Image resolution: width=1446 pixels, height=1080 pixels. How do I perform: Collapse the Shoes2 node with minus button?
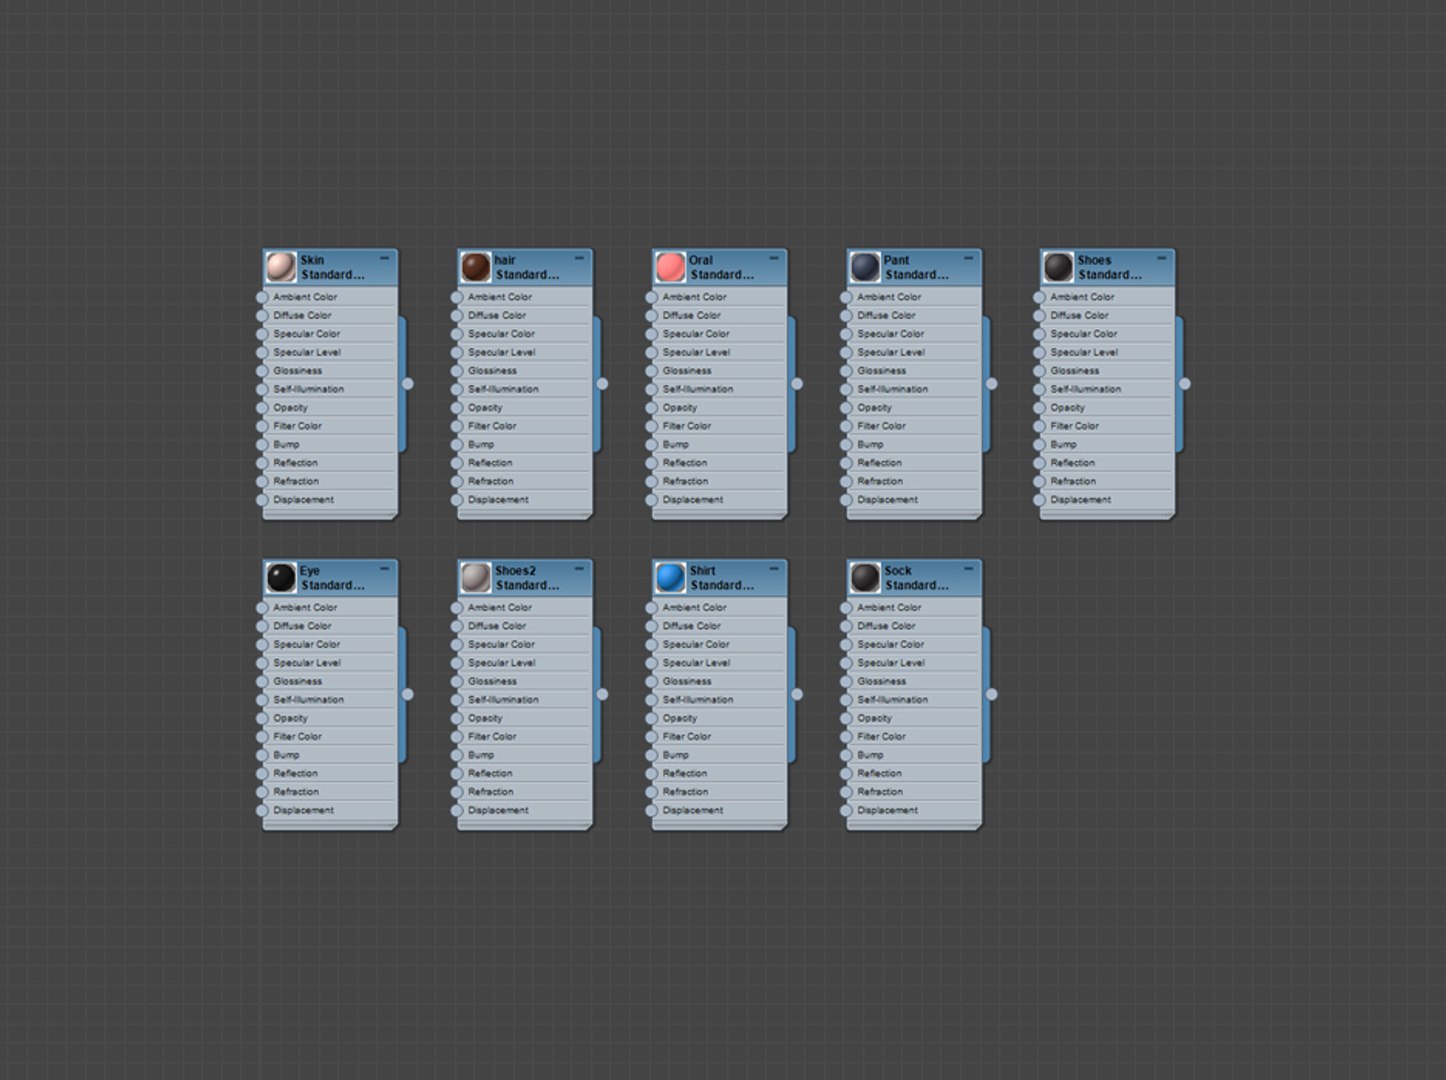[580, 570]
